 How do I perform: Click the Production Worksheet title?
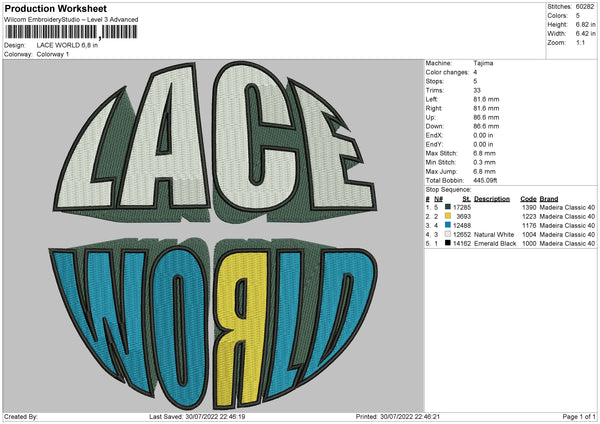click(x=56, y=8)
